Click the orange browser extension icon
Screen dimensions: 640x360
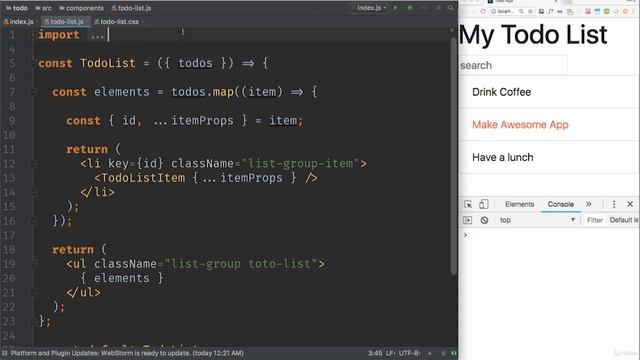point(625,11)
